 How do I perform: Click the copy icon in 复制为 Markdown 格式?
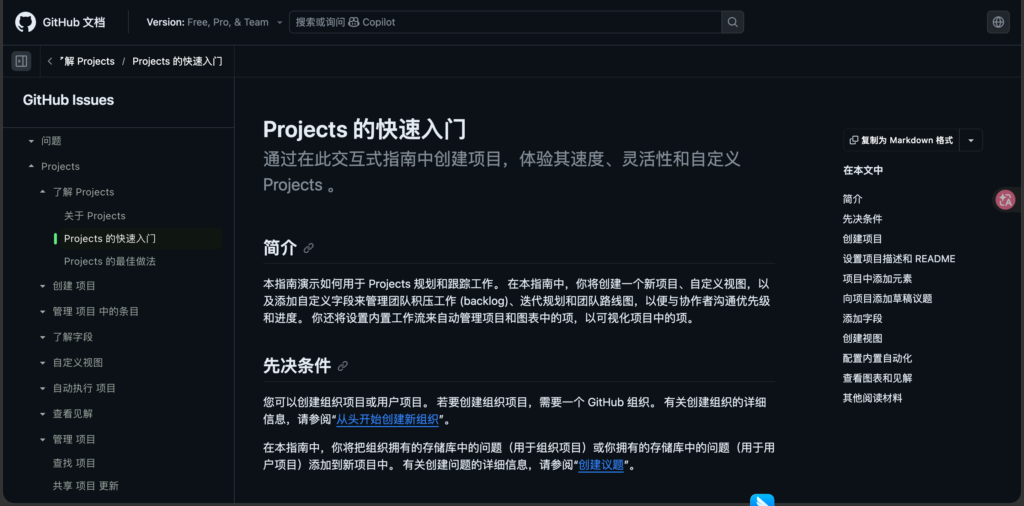854,140
